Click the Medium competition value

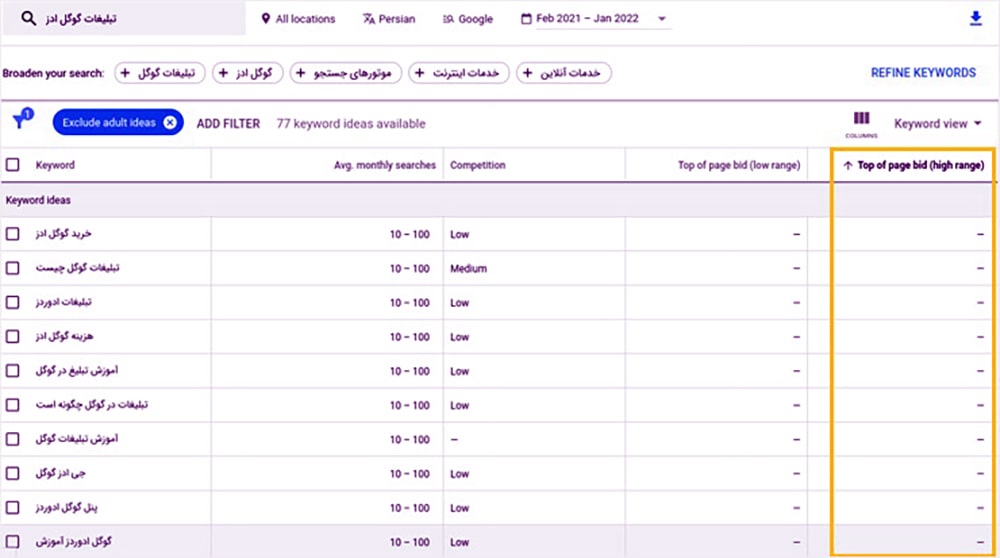point(468,268)
